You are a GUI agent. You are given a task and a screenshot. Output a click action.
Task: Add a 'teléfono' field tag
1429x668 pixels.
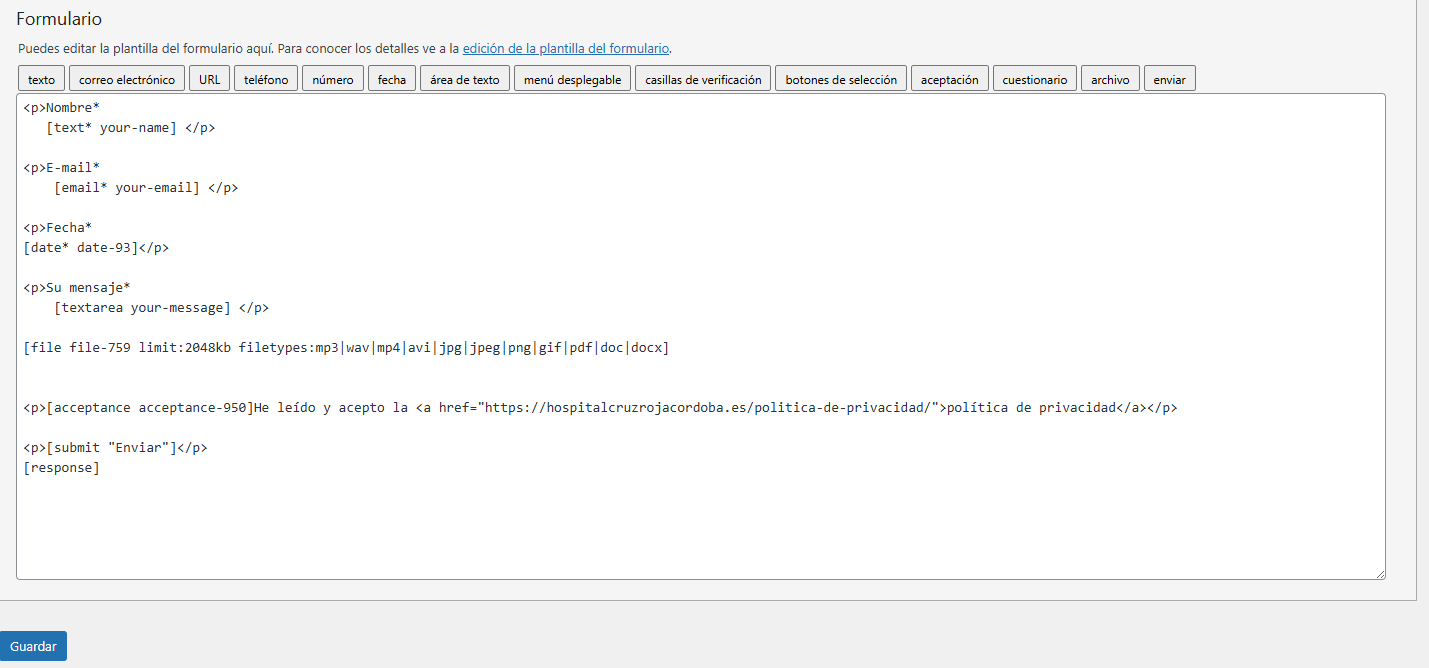tap(266, 79)
